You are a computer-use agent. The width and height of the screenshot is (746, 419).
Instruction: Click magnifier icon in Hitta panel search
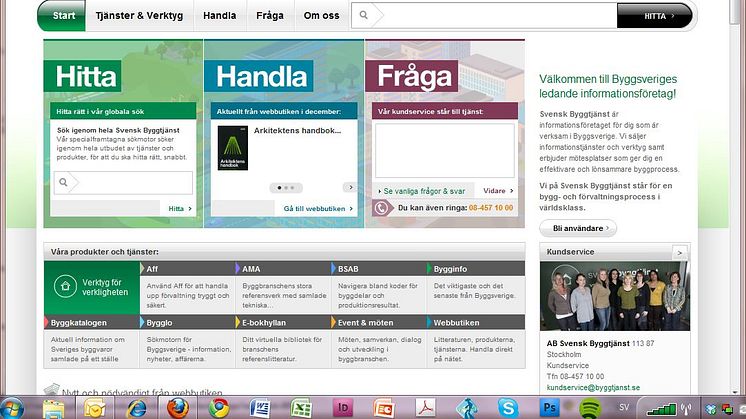tap(63, 182)
